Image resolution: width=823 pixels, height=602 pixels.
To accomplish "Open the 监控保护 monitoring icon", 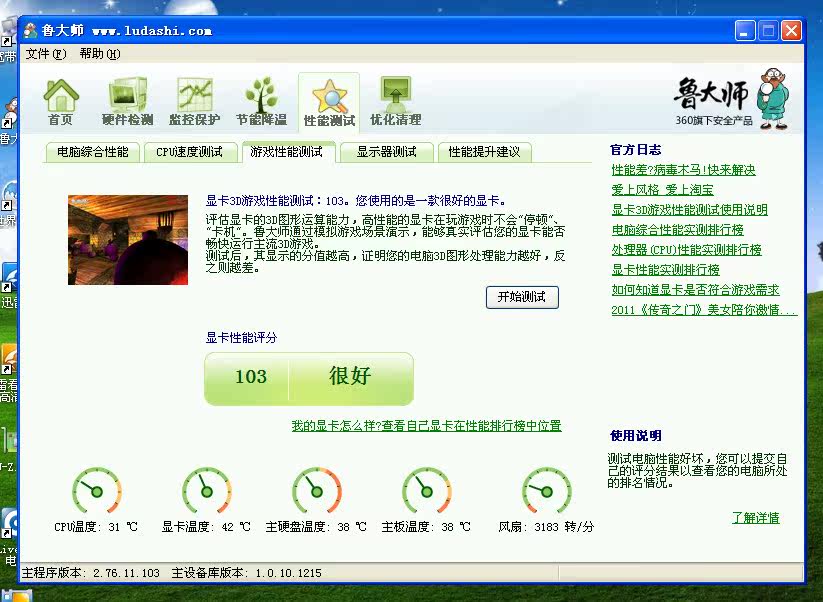I will tap(194, 102).
